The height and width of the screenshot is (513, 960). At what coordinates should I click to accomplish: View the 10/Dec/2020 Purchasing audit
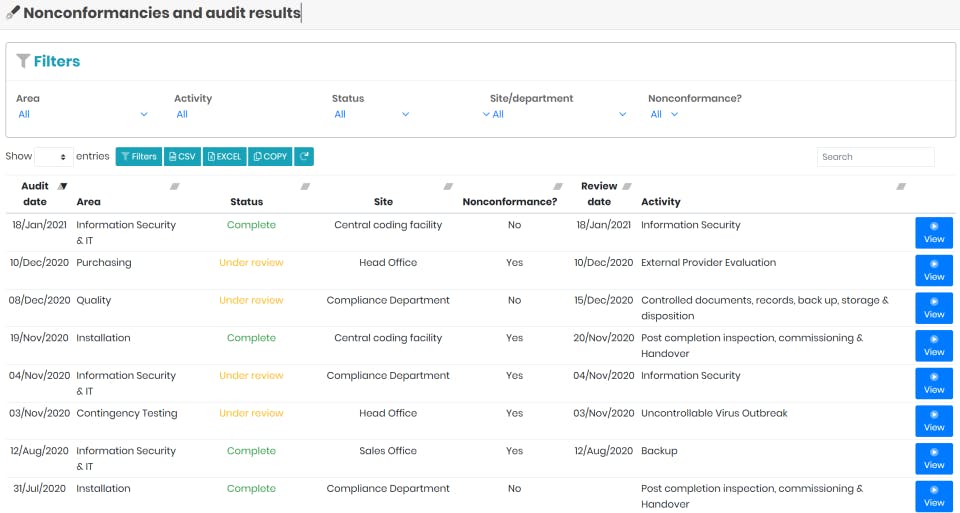point(934,271)
